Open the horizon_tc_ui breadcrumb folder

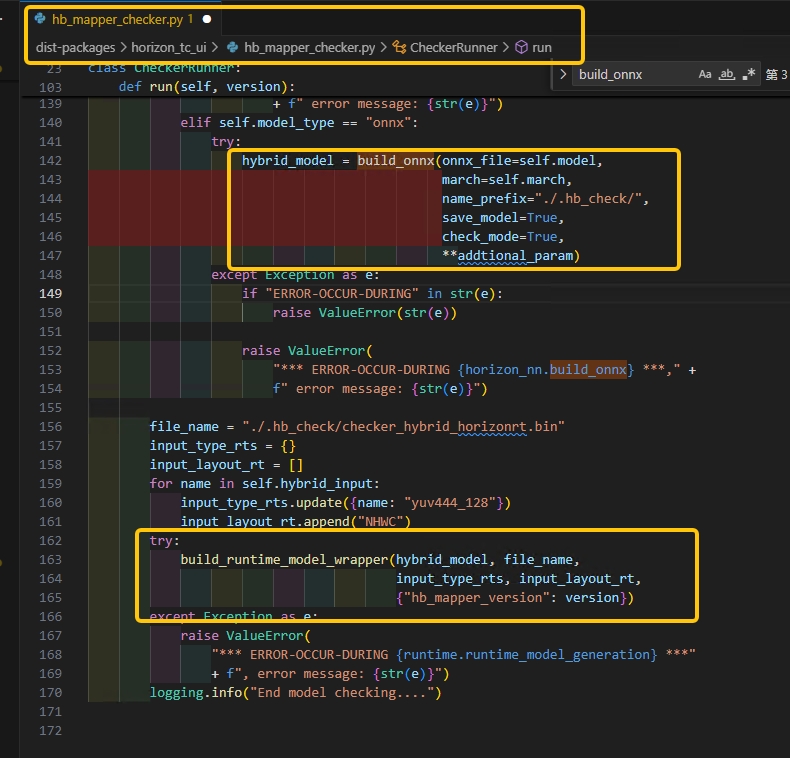[x=169, y=47]
